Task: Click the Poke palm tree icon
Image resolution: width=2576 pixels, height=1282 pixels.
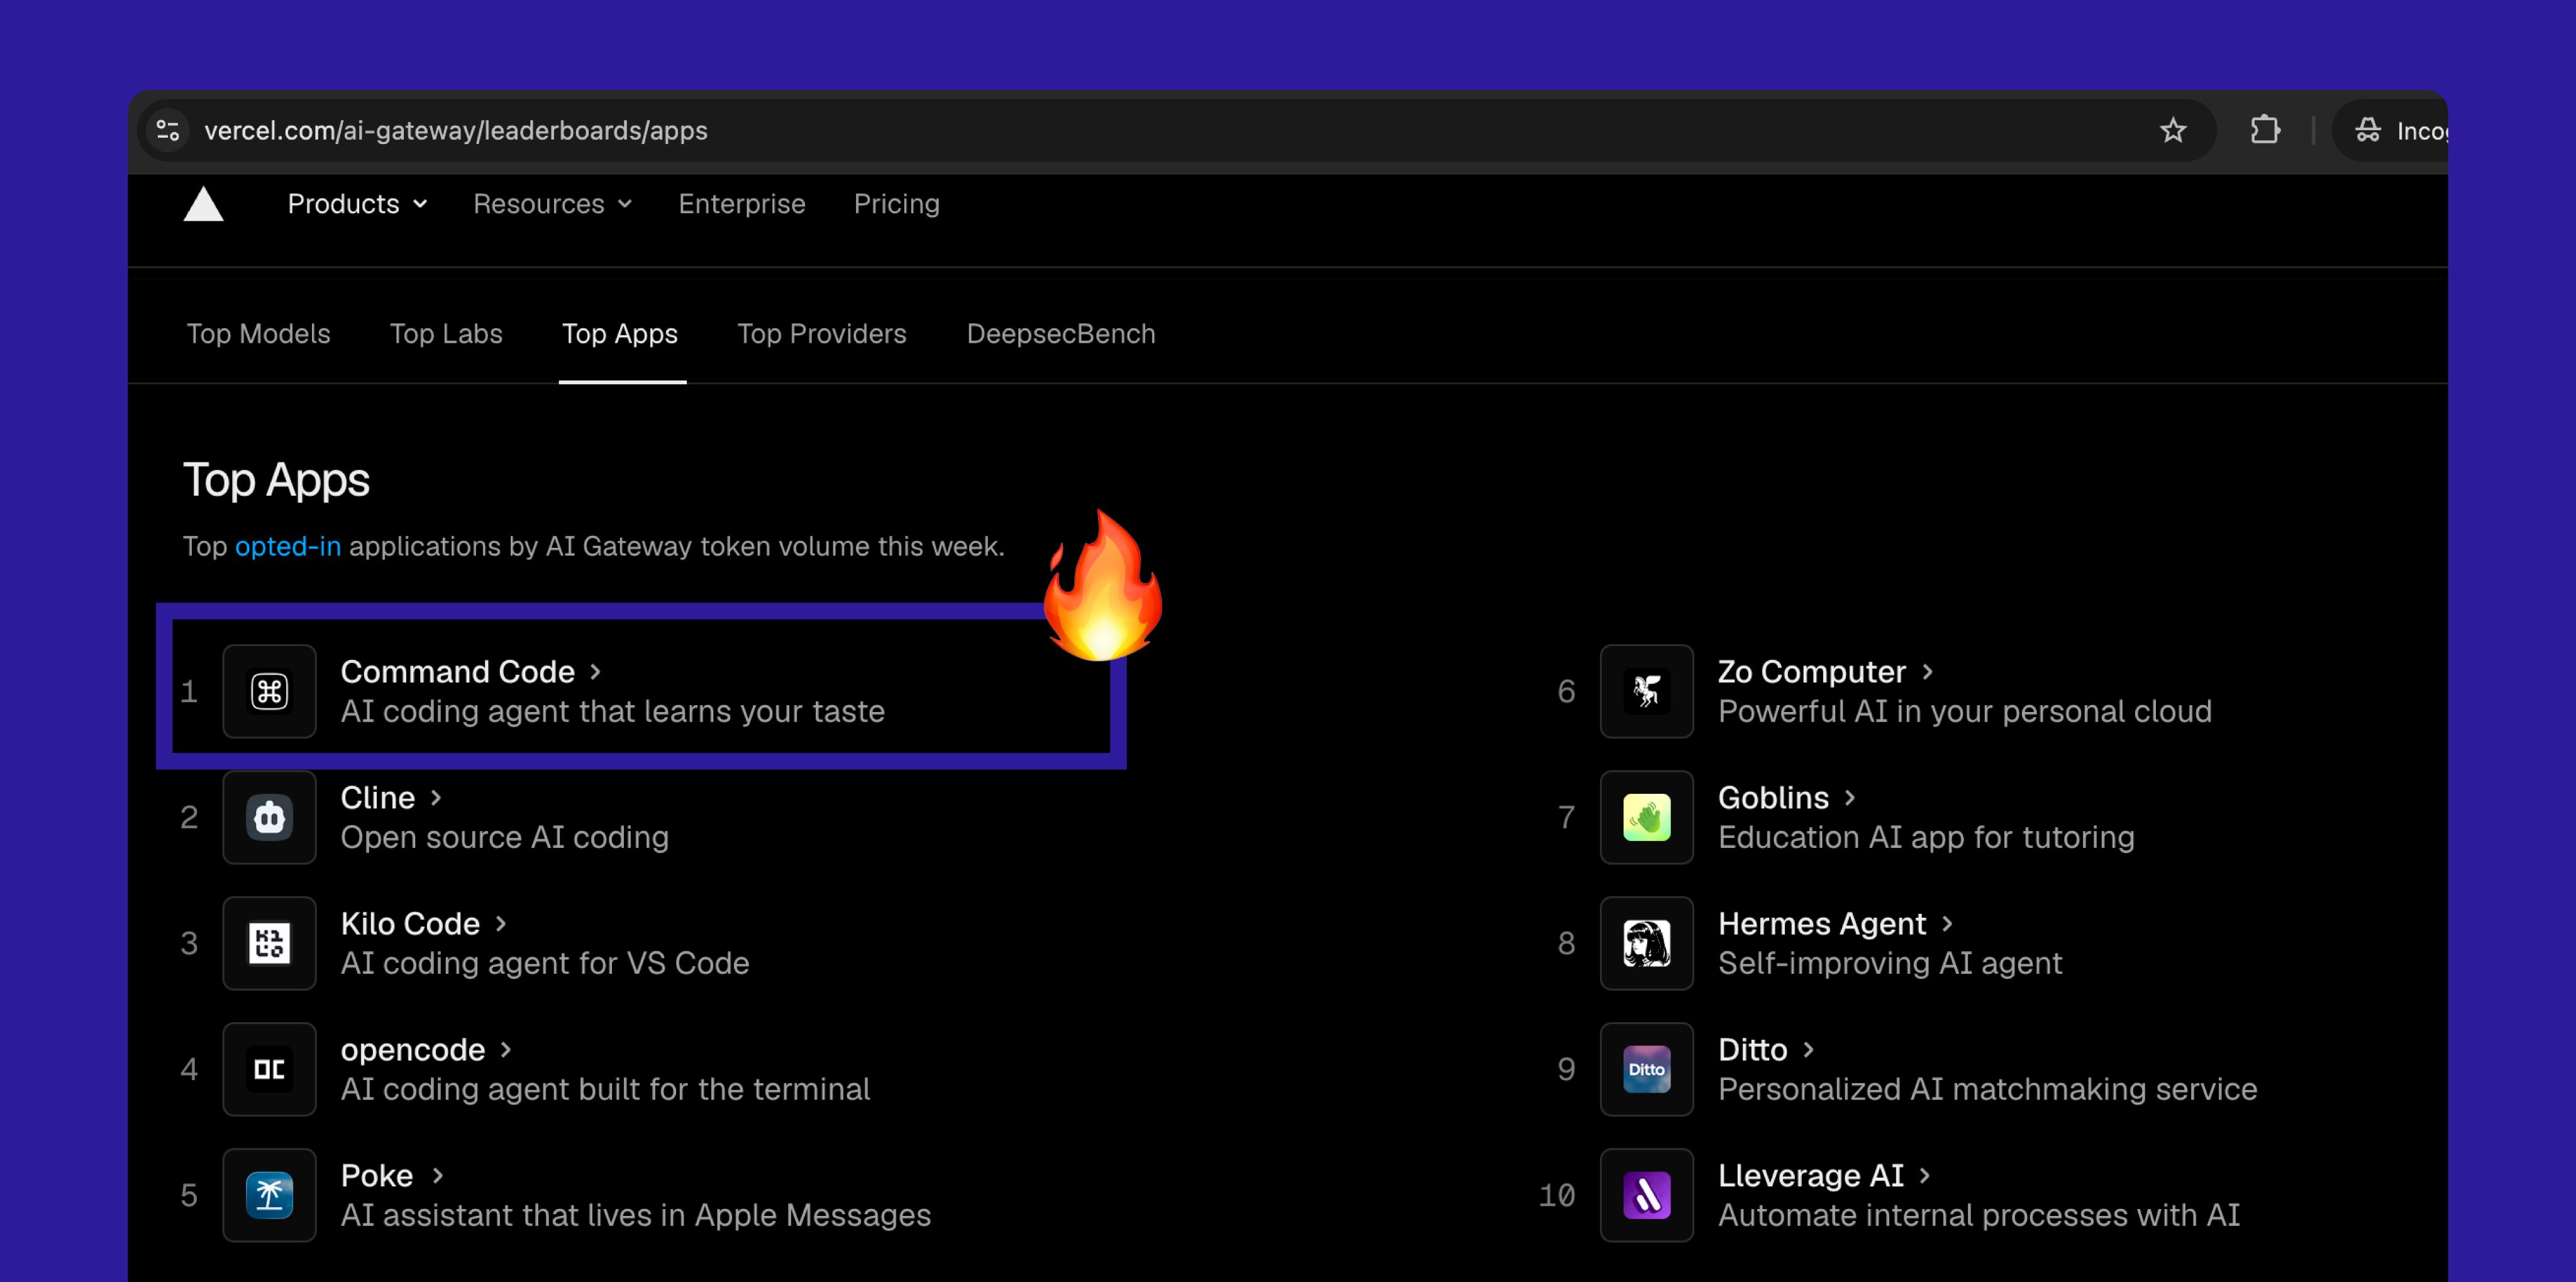Action: [x=269, y=1195]
